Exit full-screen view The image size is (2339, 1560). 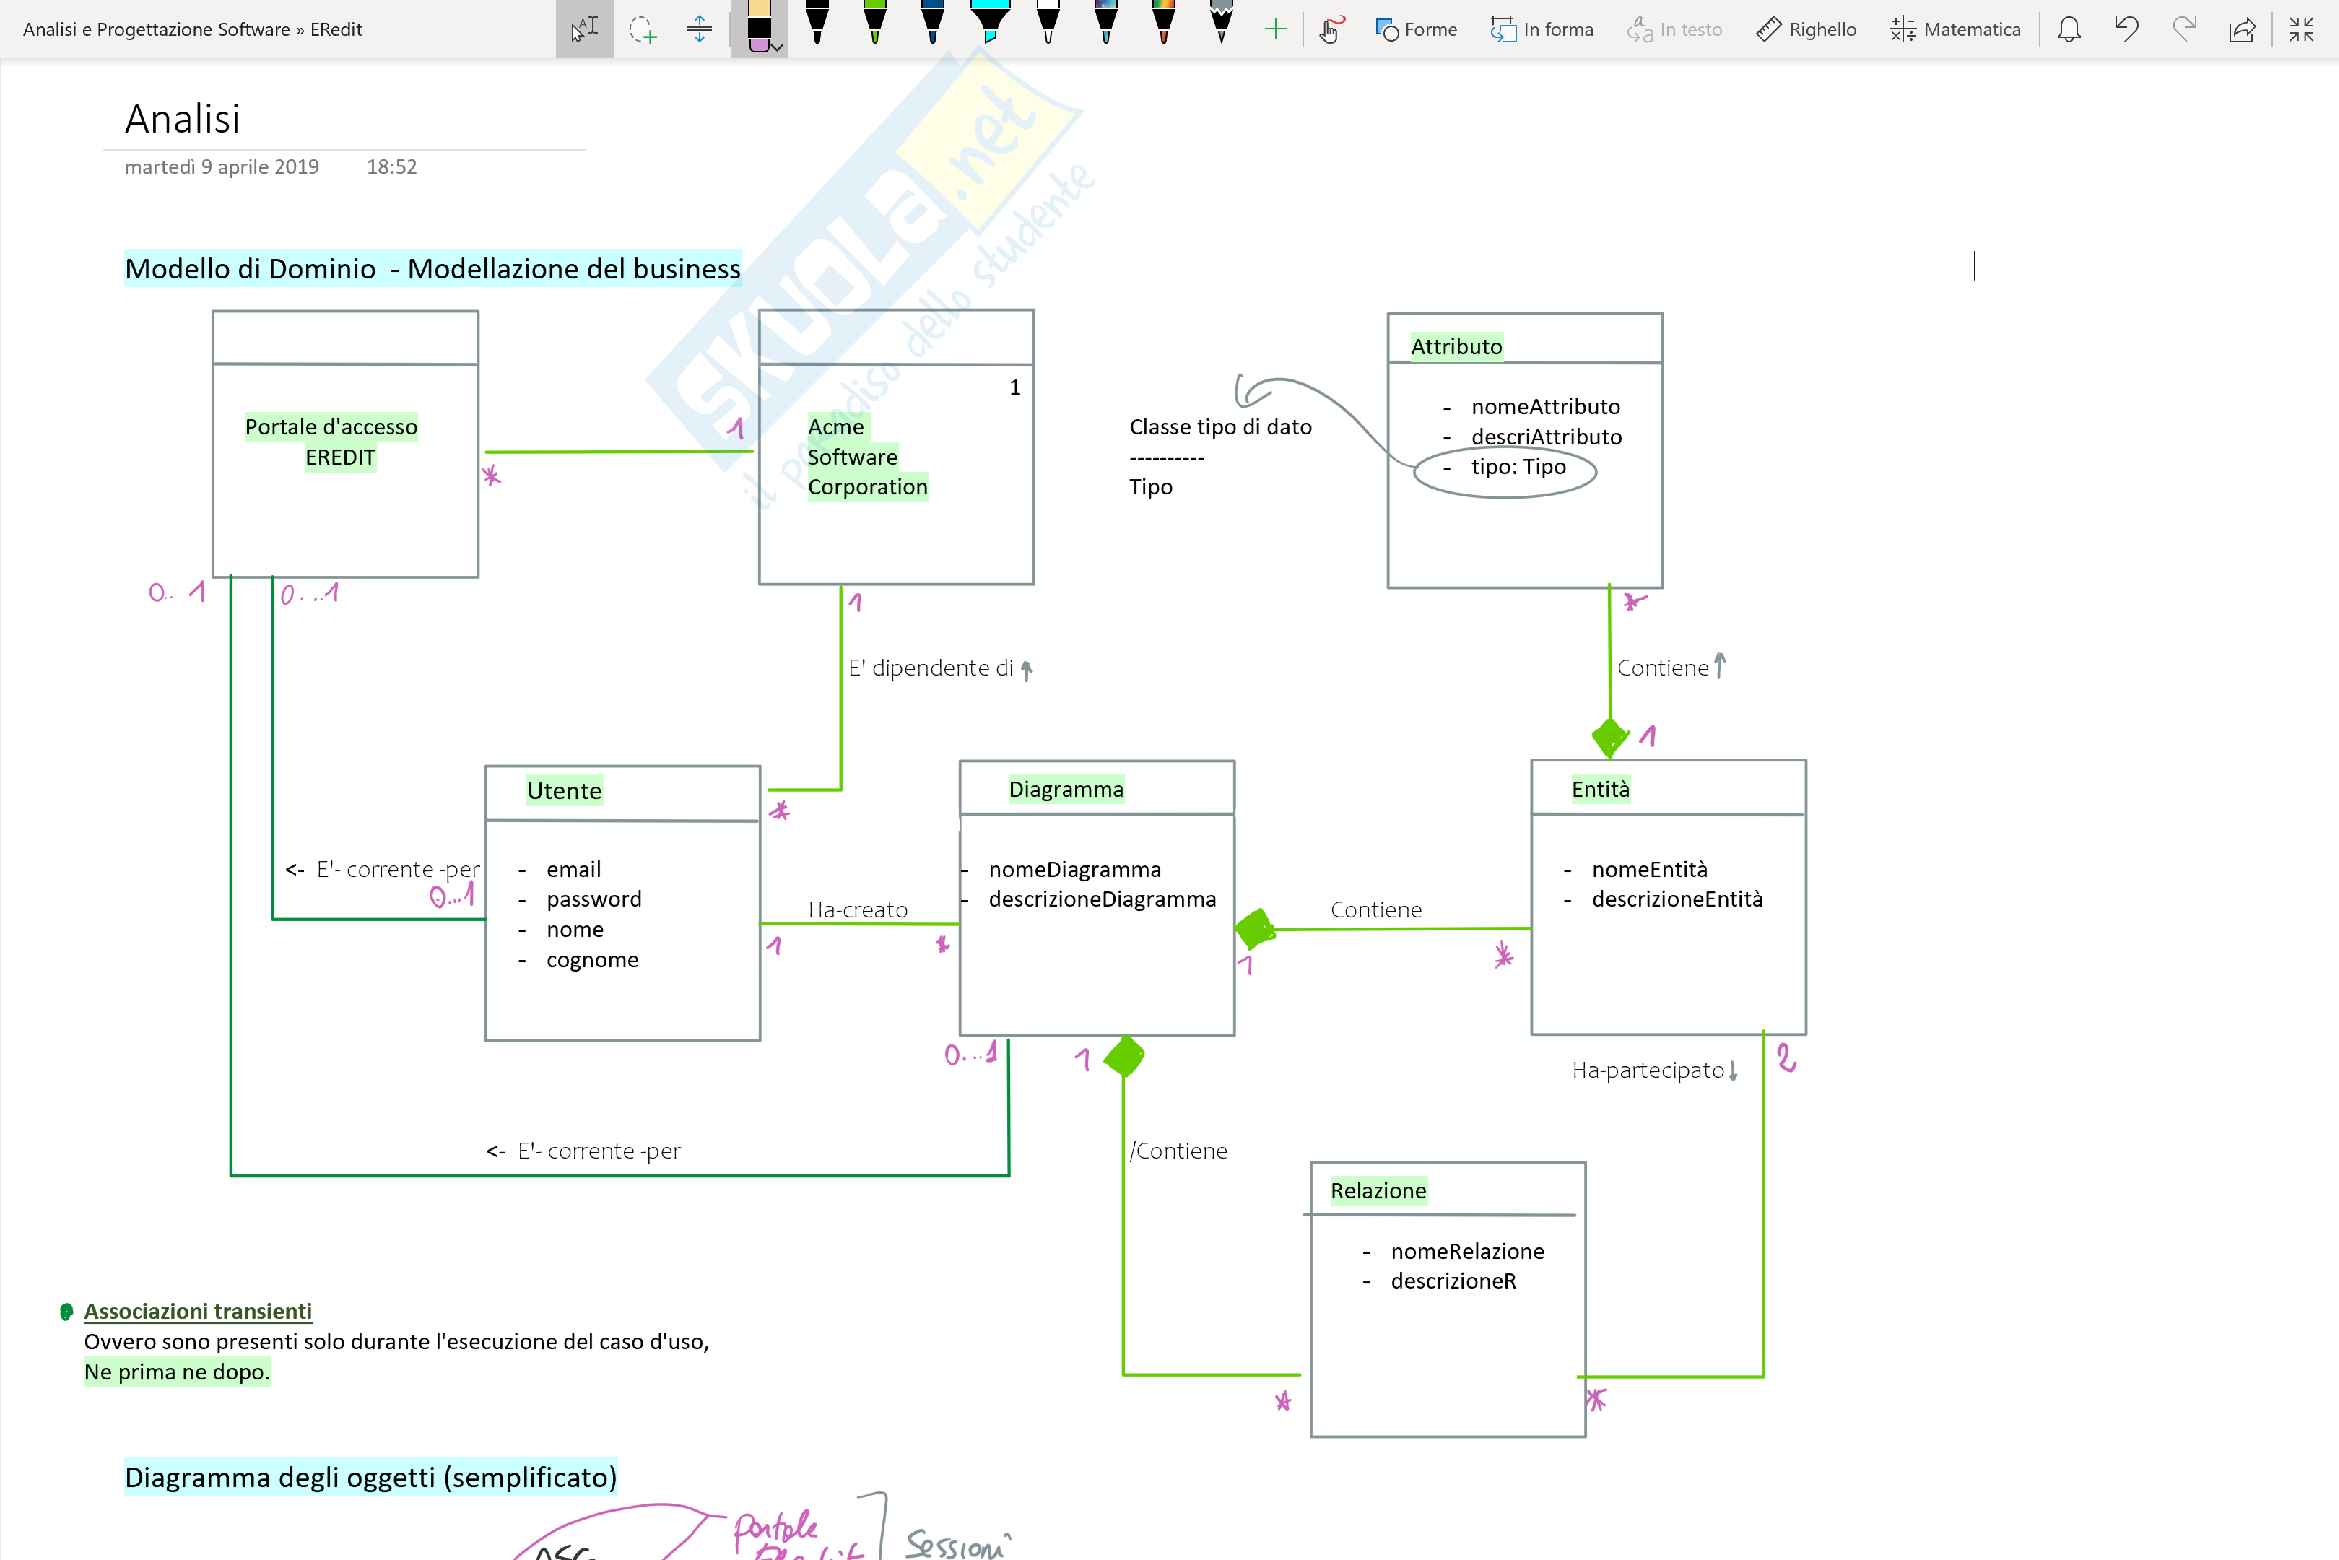[x=2302, y=30]
